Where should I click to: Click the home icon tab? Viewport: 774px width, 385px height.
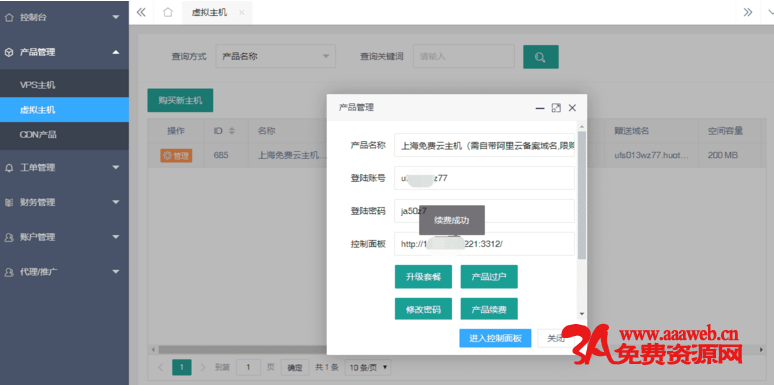tap(168, 12)
